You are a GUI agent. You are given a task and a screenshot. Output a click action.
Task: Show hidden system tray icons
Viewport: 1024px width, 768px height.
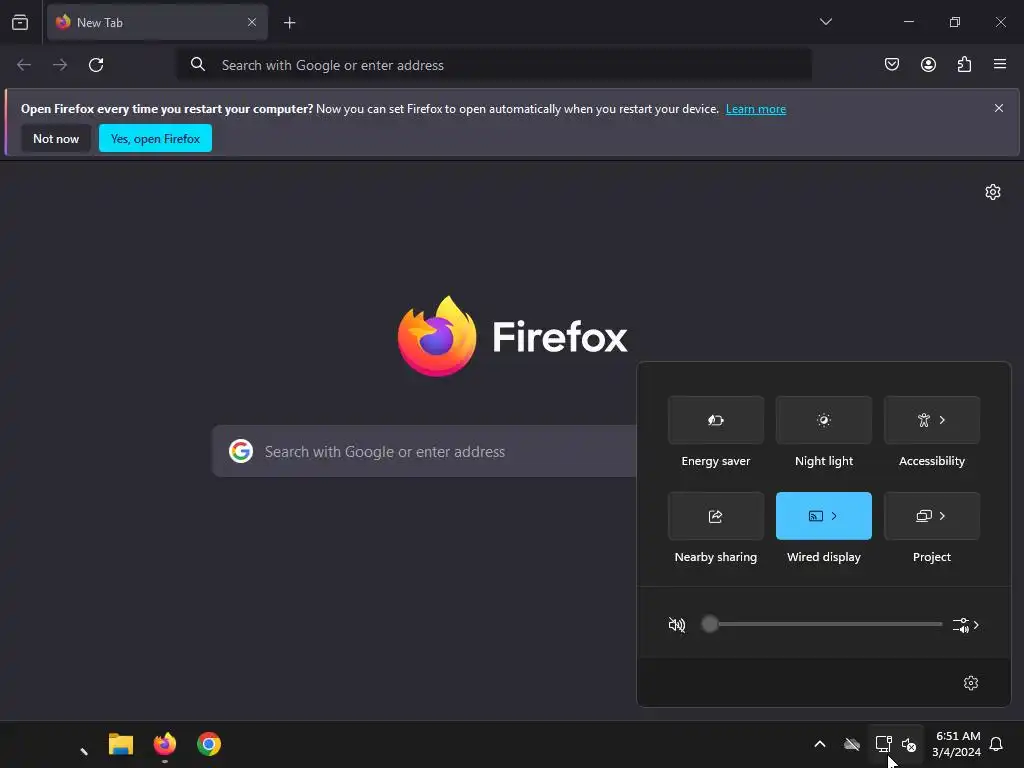[x=820, y=744]
